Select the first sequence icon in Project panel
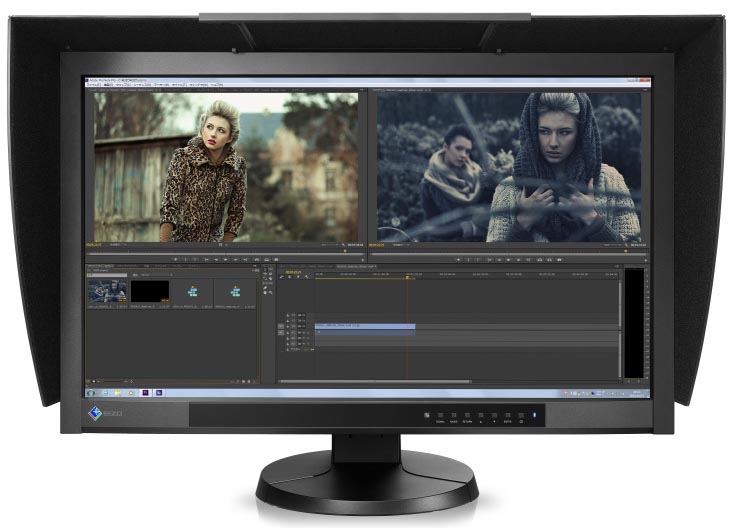 click(x=192, y=291)
